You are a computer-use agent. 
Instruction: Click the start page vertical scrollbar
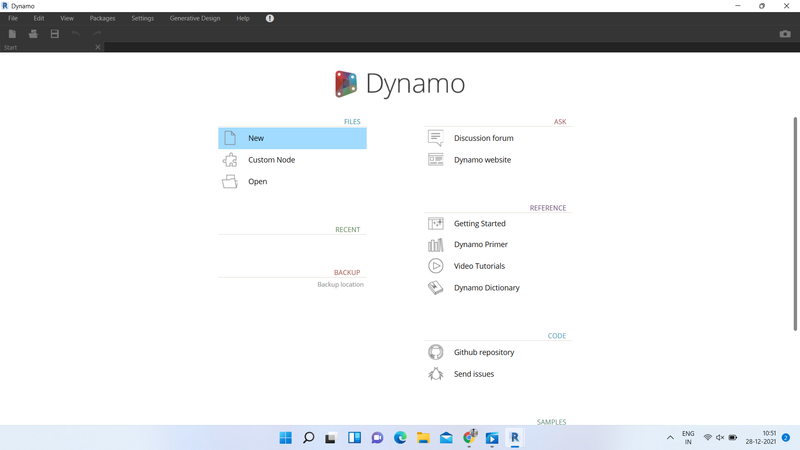pyautogui.click(x=795, y=224)
